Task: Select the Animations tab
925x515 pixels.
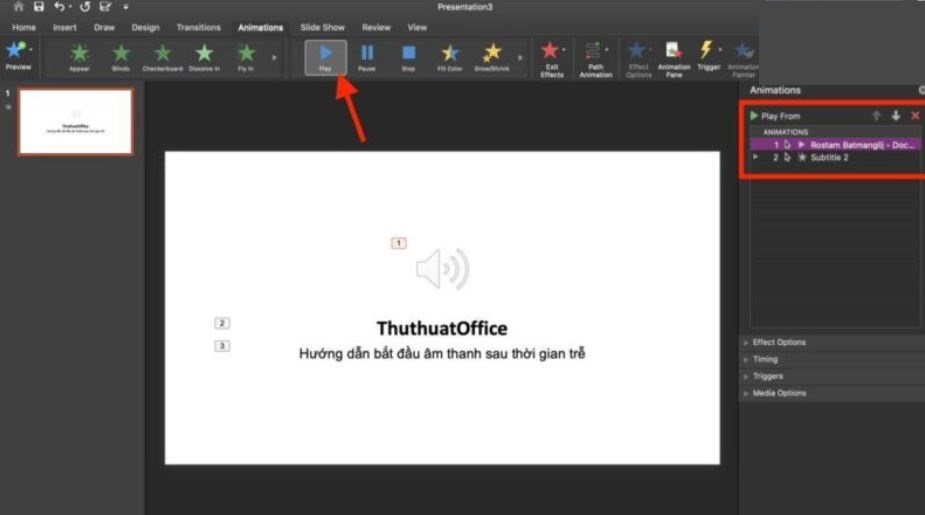Action: [260, 27]
